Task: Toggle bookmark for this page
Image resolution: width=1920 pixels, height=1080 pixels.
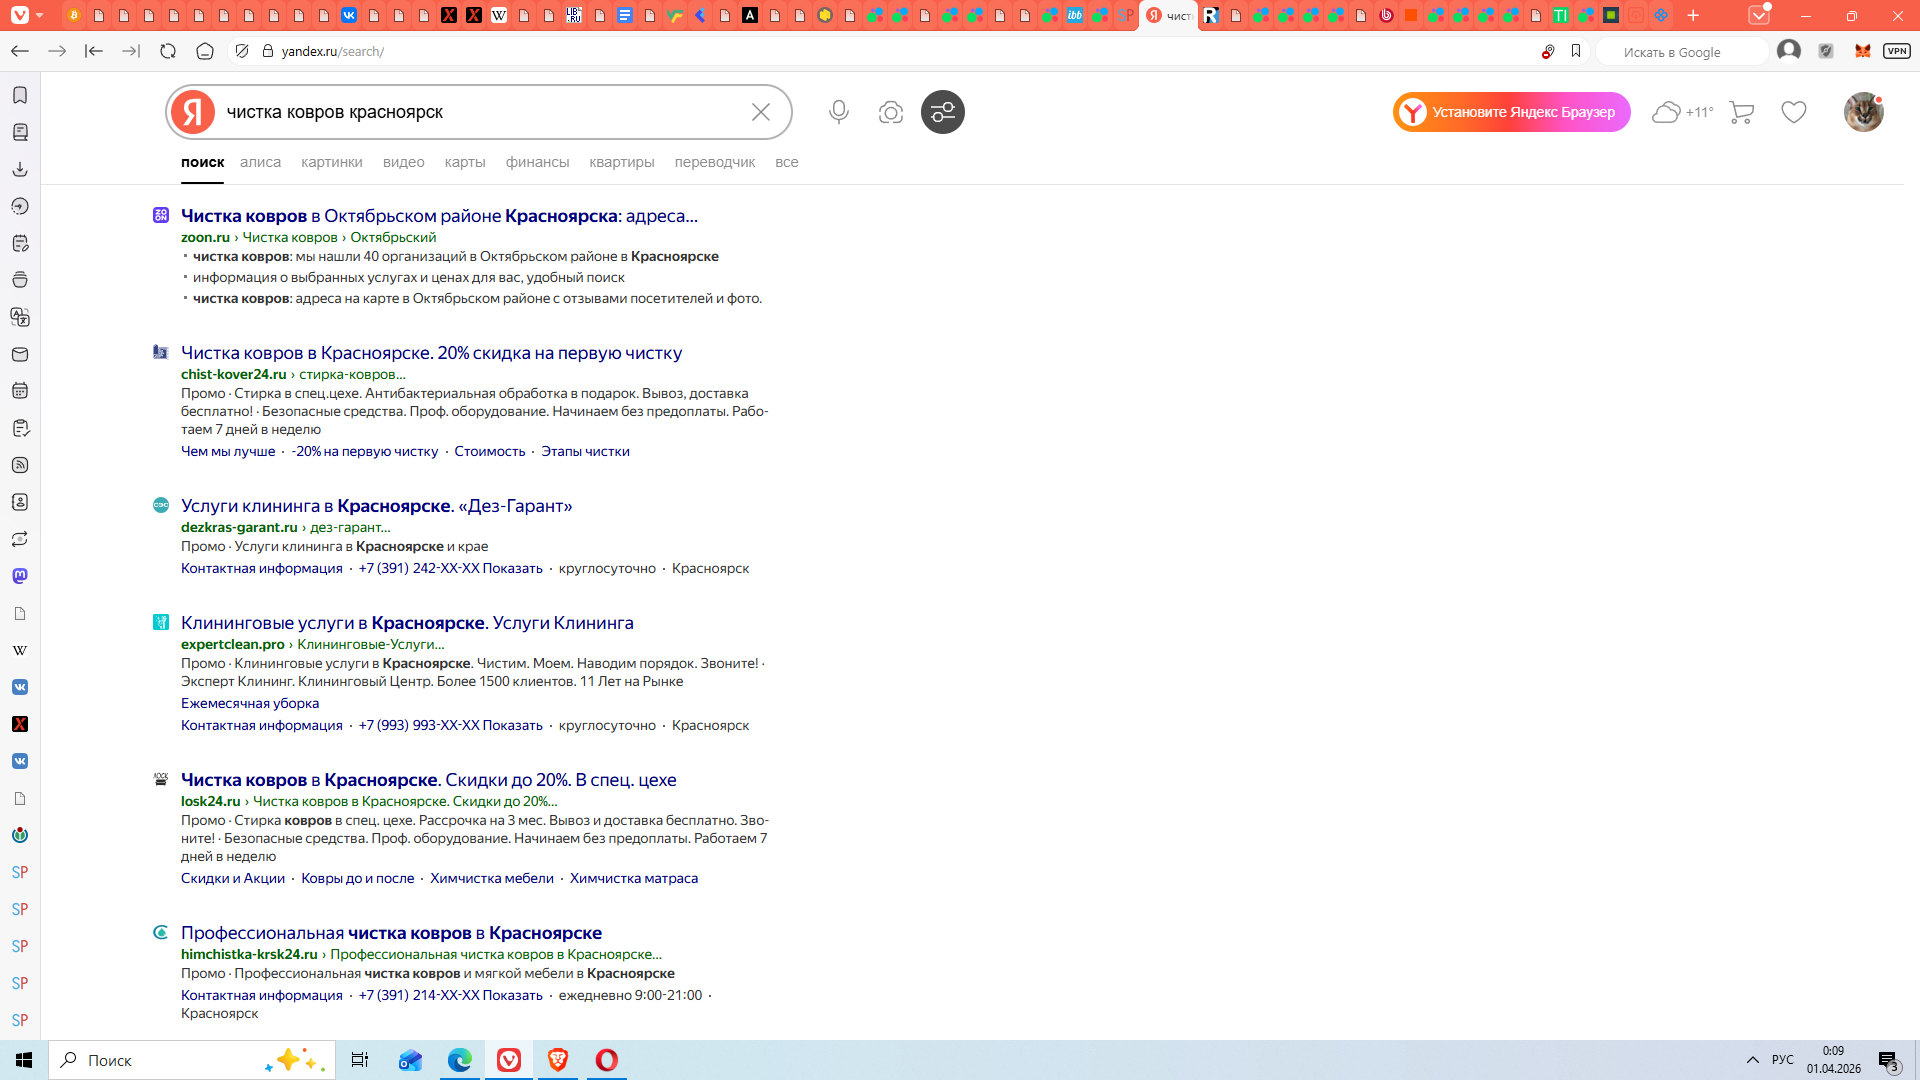Action: pyautogui.click(x=1576, y=51)
